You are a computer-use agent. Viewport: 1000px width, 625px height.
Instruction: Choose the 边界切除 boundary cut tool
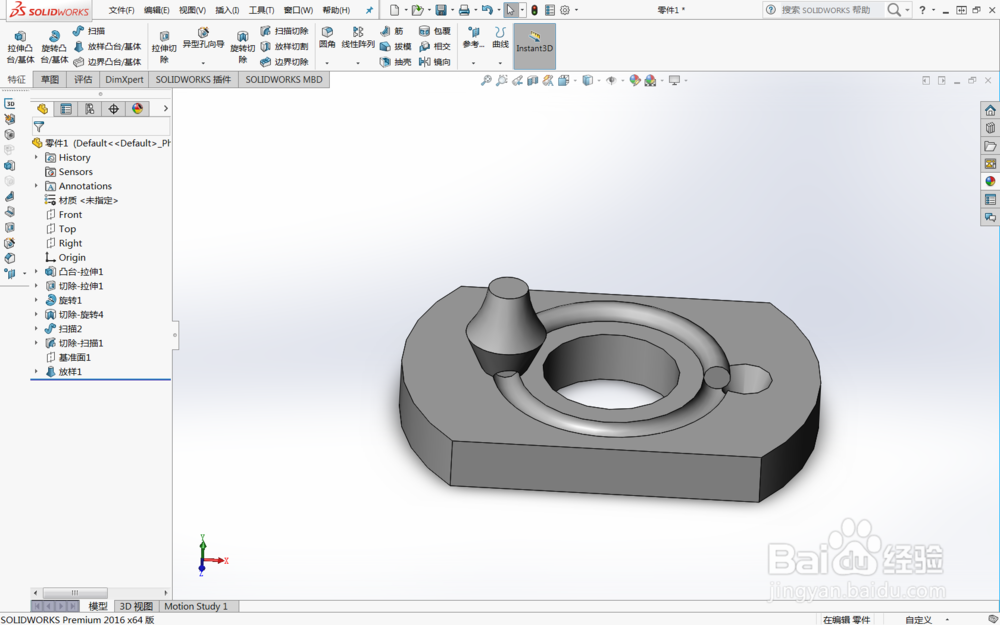point(284,62)
